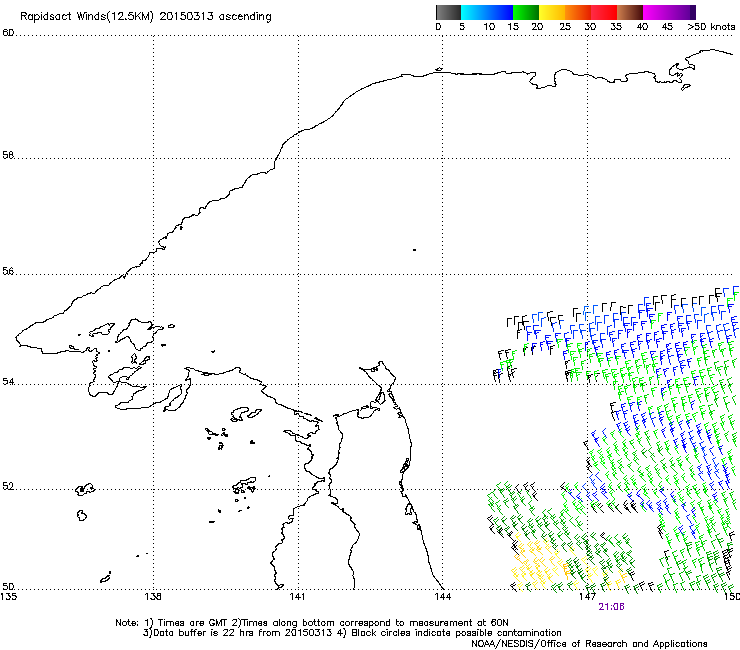Click the legend tick label 40
The height and width of the screenshot is (650, 740).
(x=642, y=27)
